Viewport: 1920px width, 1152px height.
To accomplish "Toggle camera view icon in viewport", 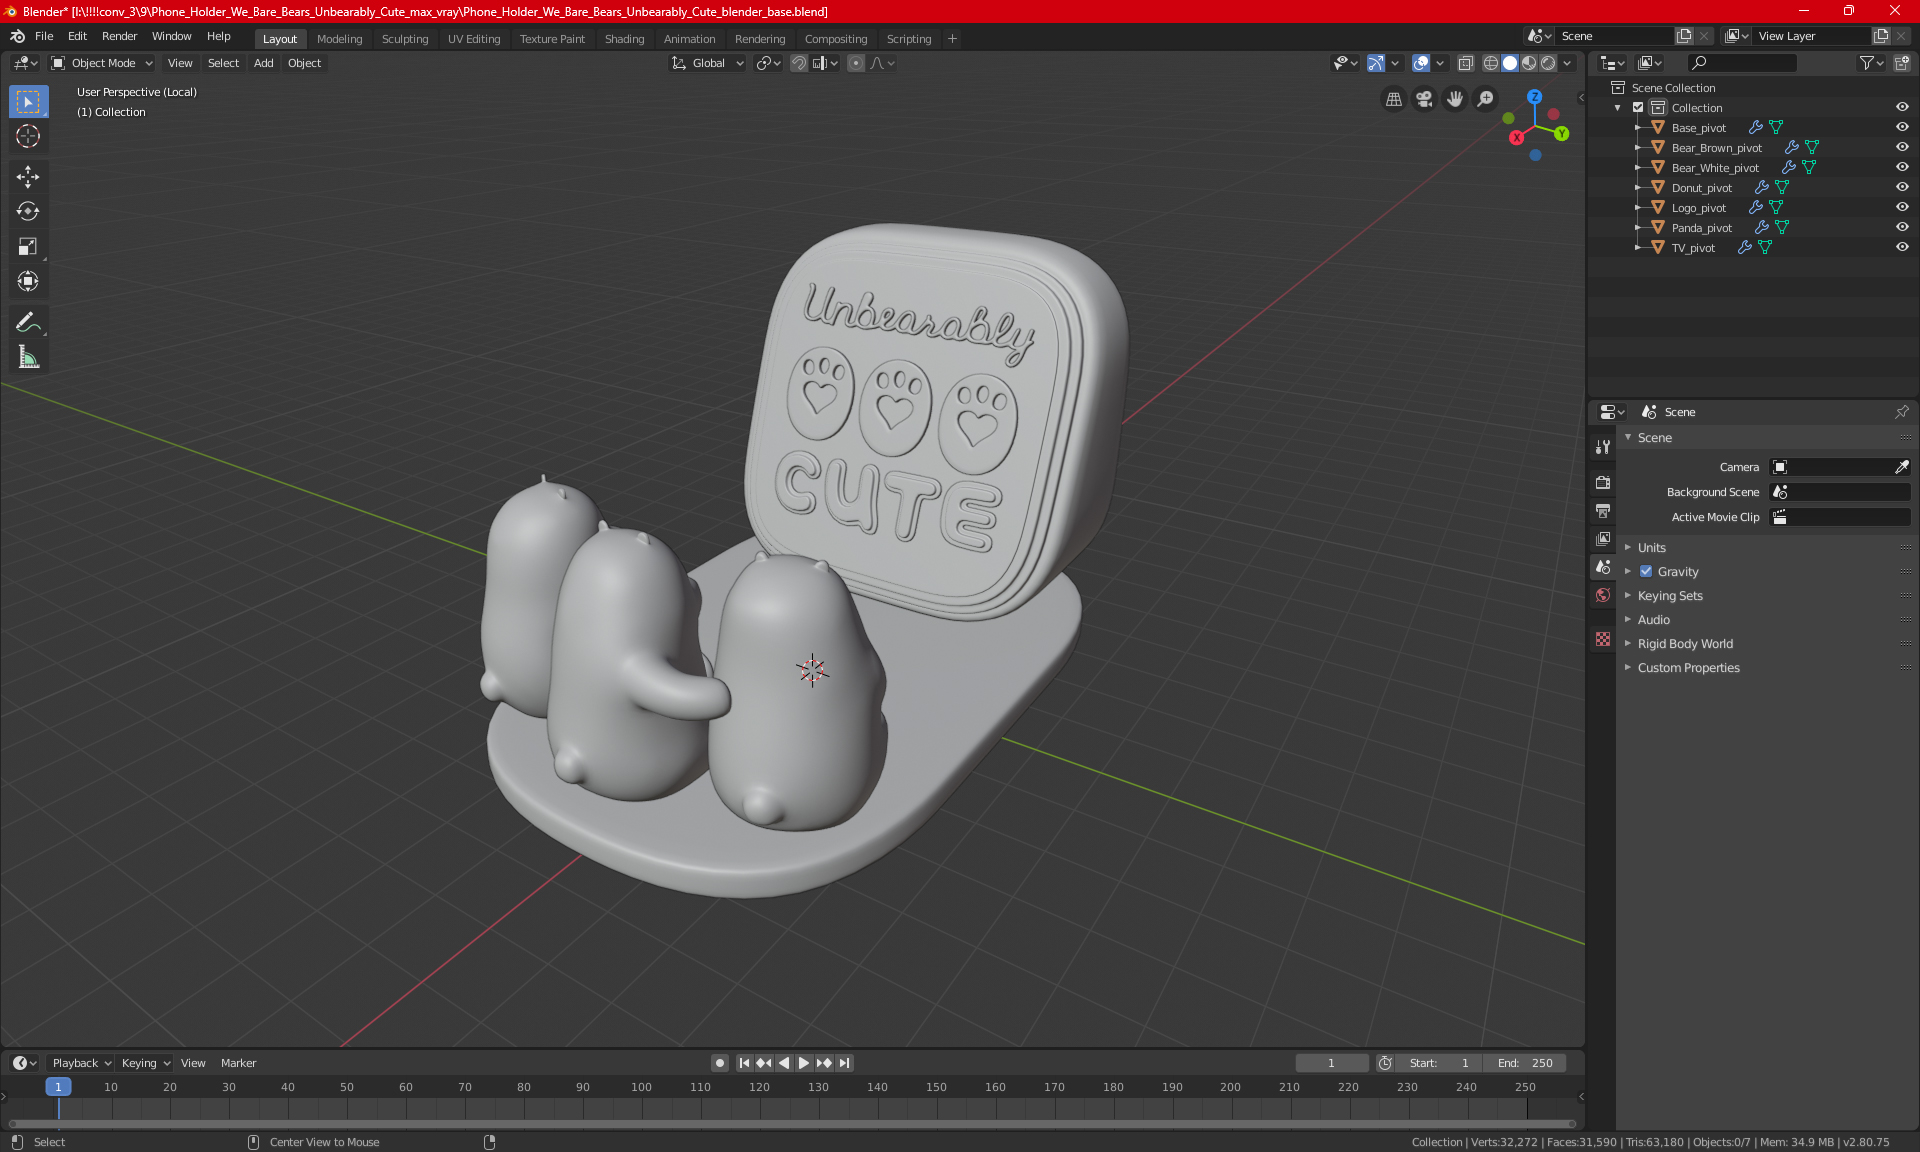I will (1424, 99).
